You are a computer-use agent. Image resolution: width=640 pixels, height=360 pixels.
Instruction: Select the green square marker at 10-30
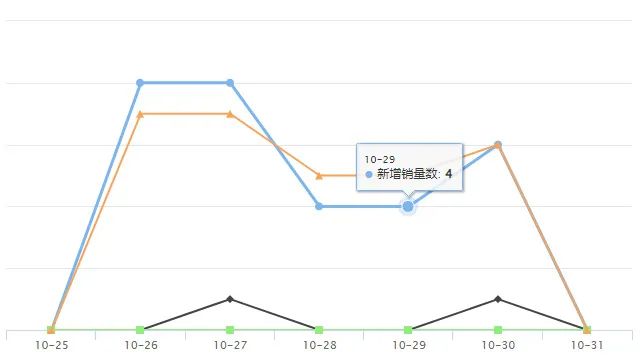tap(498, 330)
